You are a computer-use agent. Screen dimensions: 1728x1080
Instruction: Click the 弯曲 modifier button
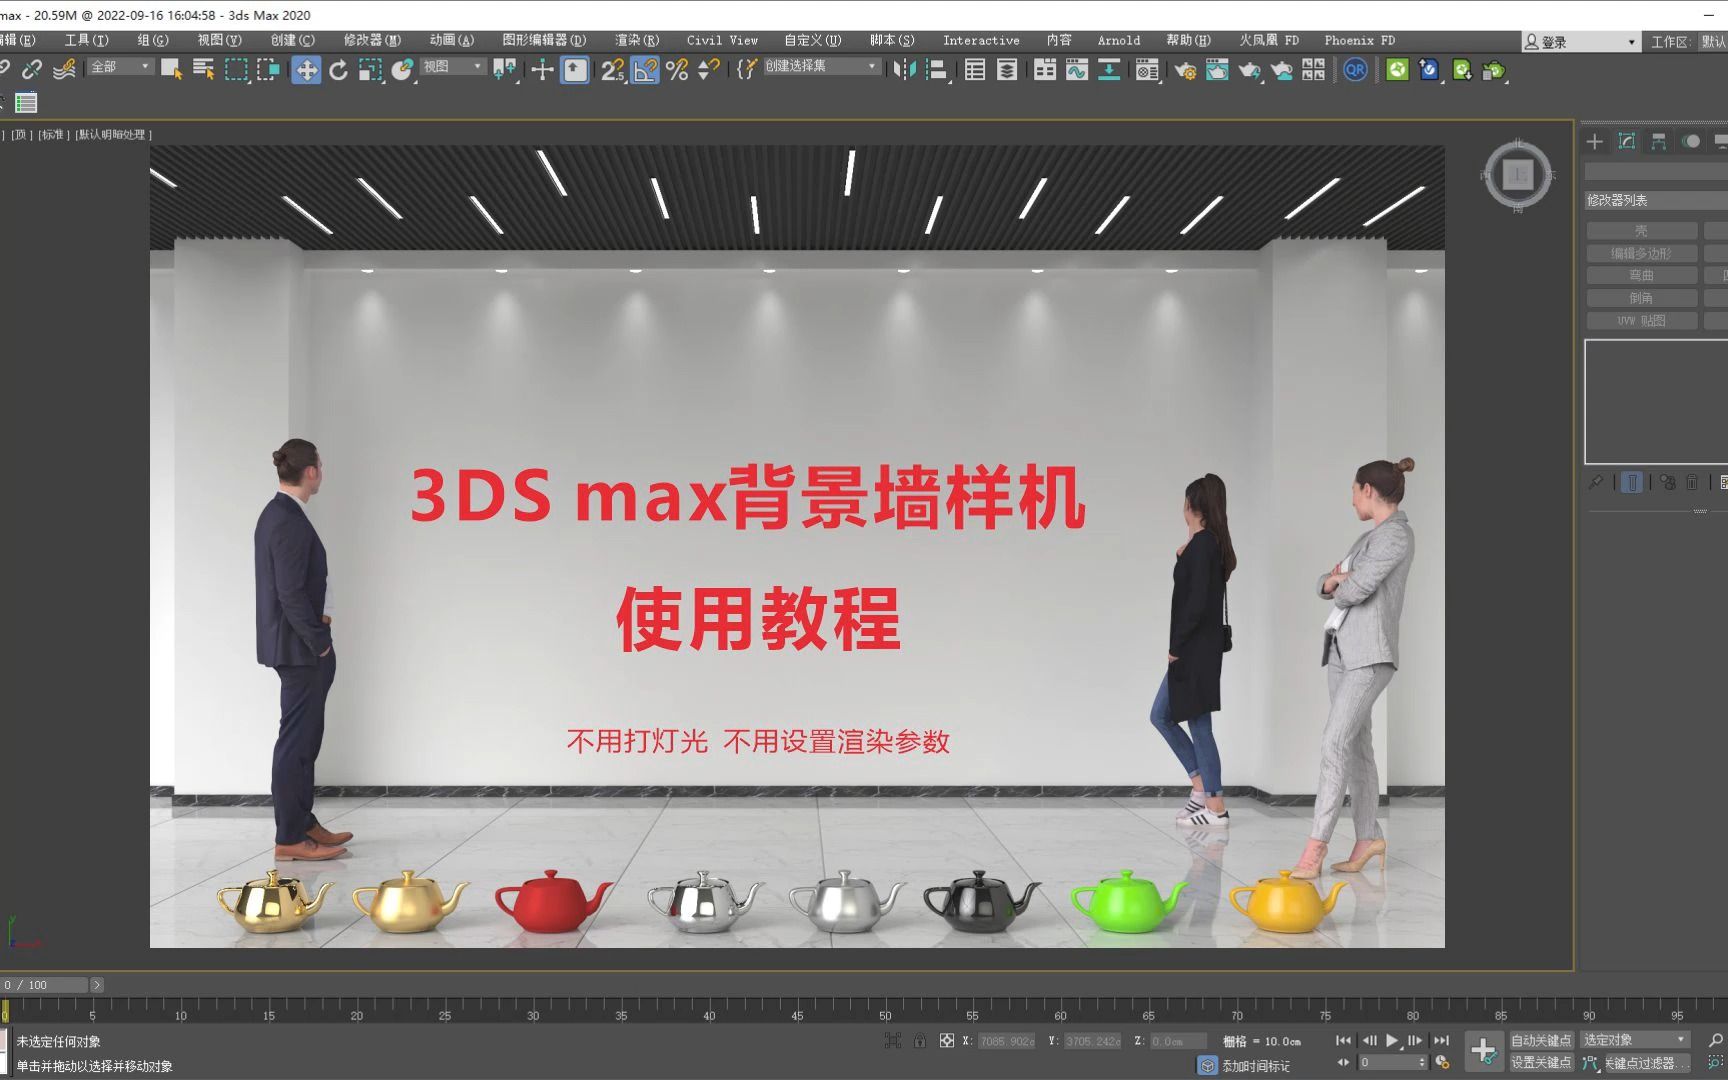[x=1641, y=276]
